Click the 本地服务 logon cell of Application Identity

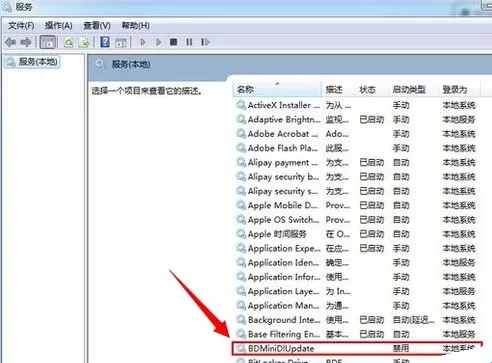coord(459,263)
